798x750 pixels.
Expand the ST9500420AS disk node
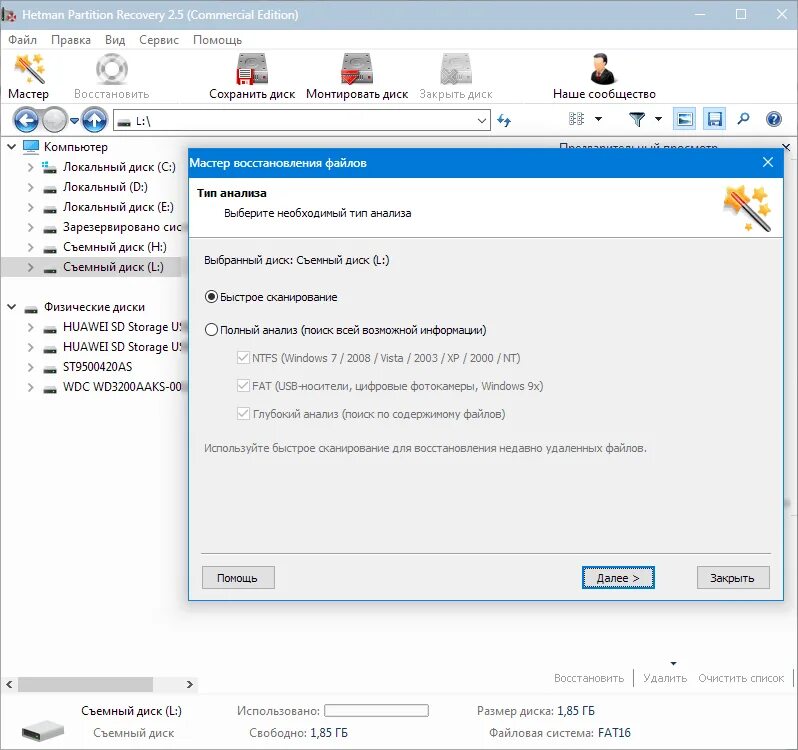tap(31, 367)
